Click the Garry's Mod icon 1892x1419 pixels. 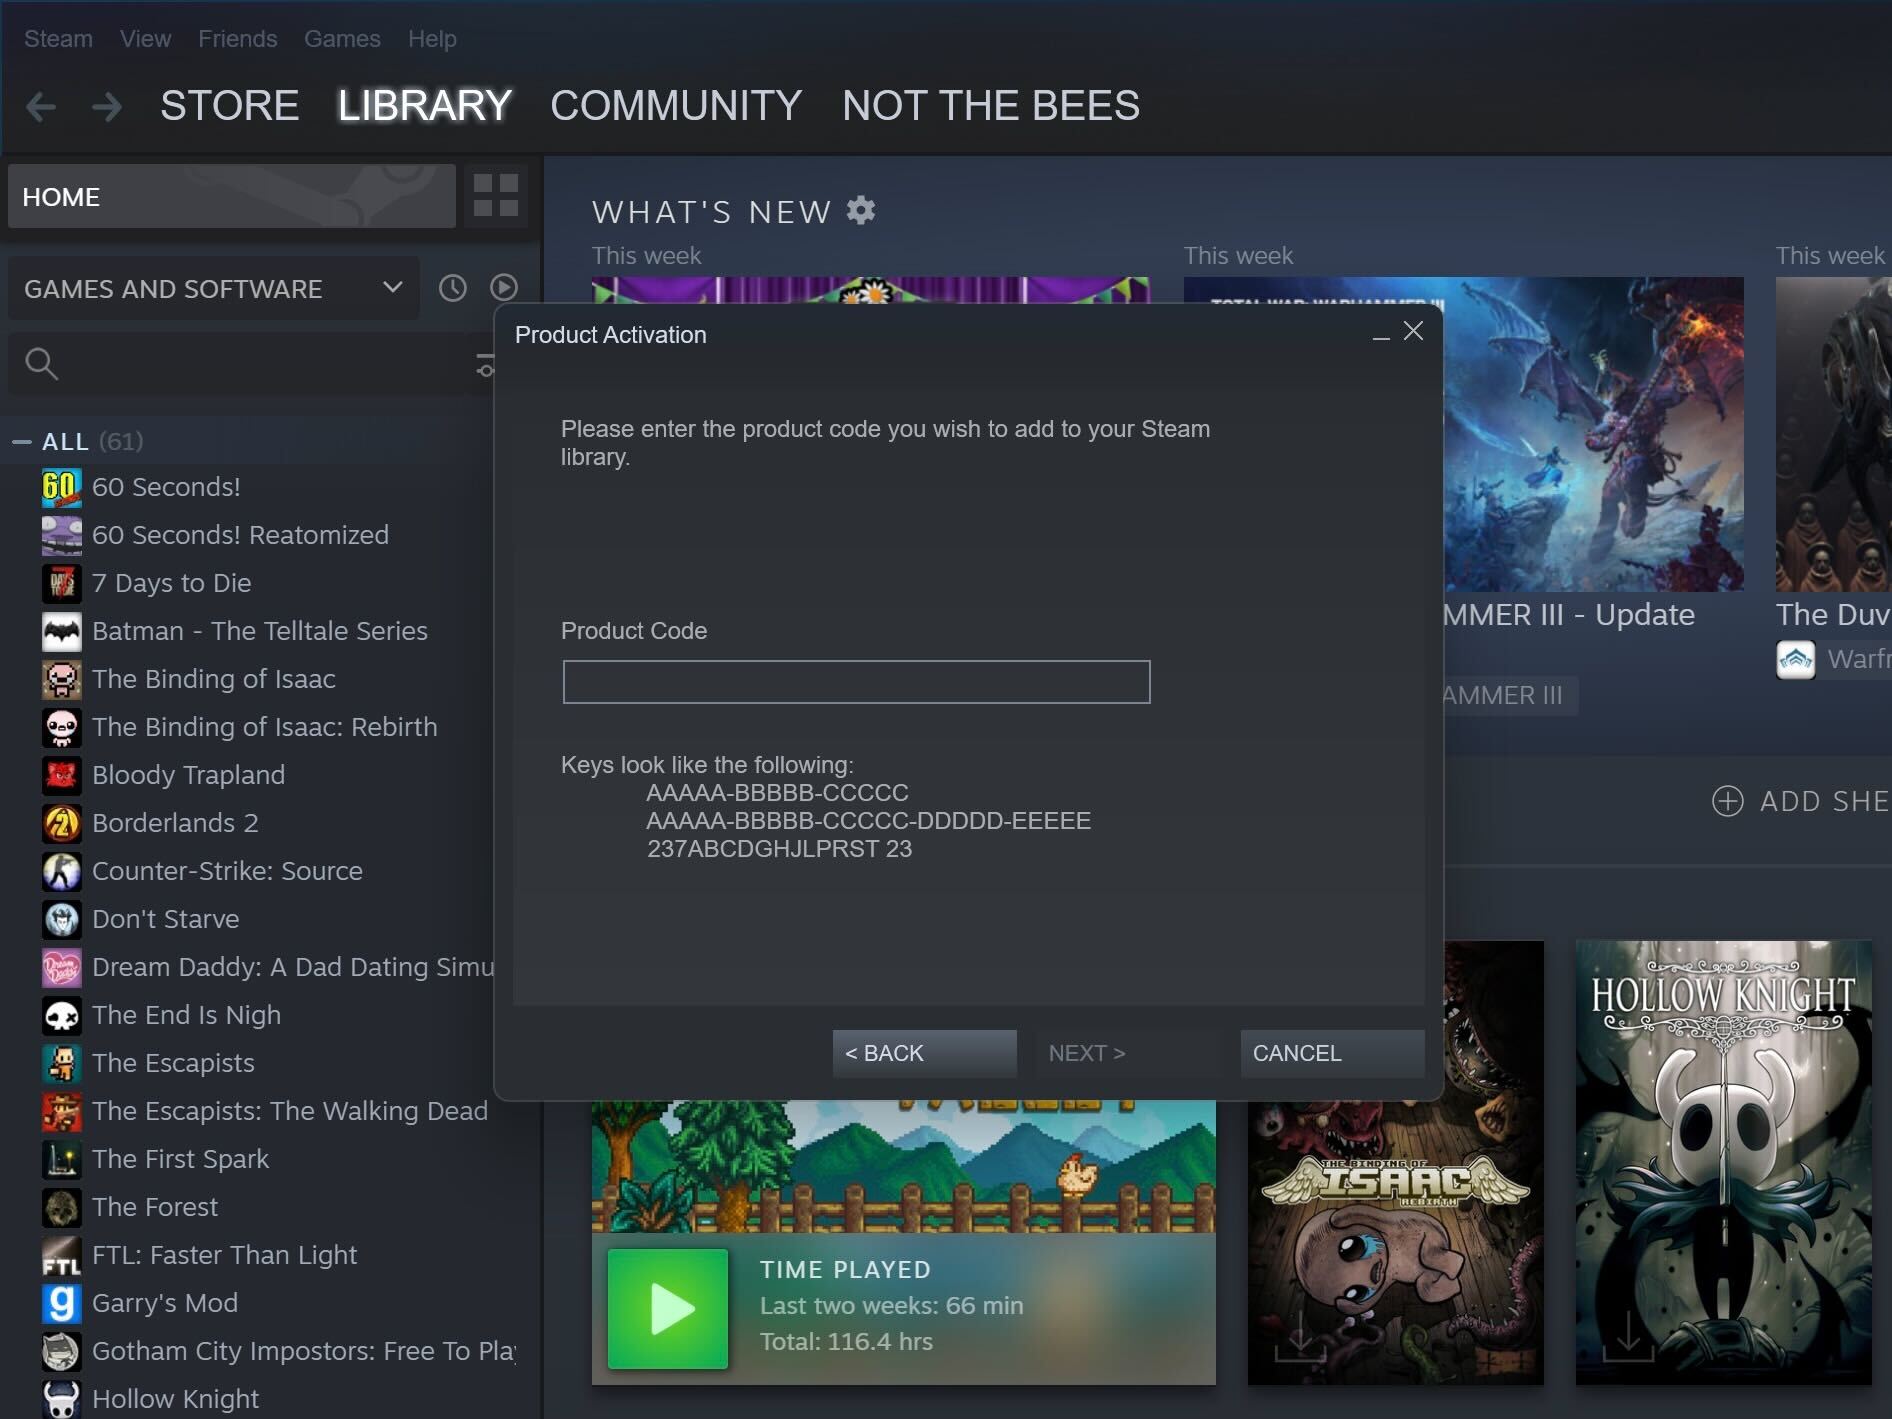coord(62,1303)
